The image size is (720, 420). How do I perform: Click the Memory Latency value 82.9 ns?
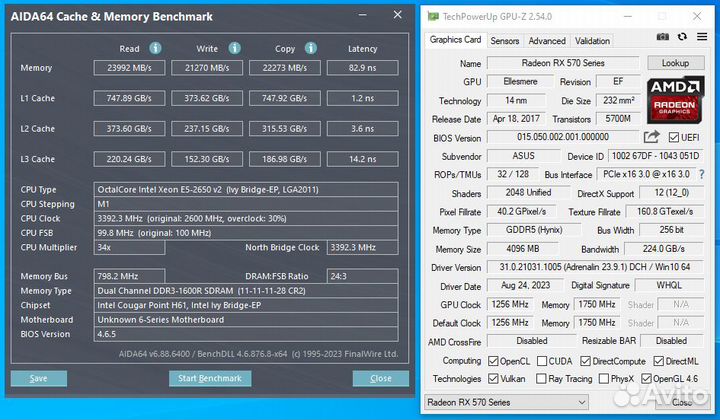(363, 68)
